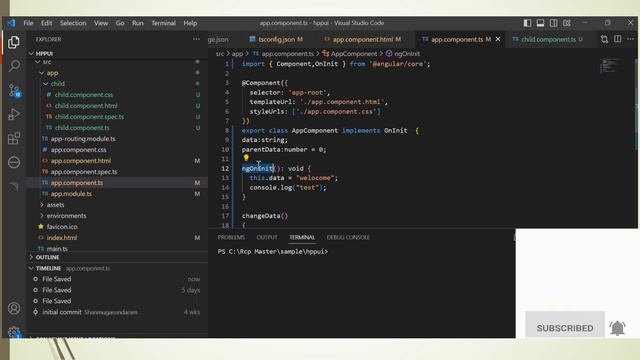Click the notification bell icon

coord(618,328)
